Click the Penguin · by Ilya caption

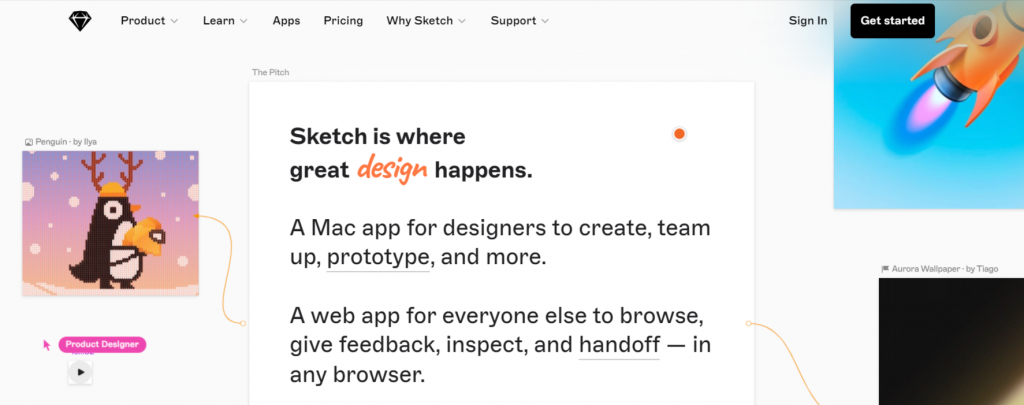(66, 142)
